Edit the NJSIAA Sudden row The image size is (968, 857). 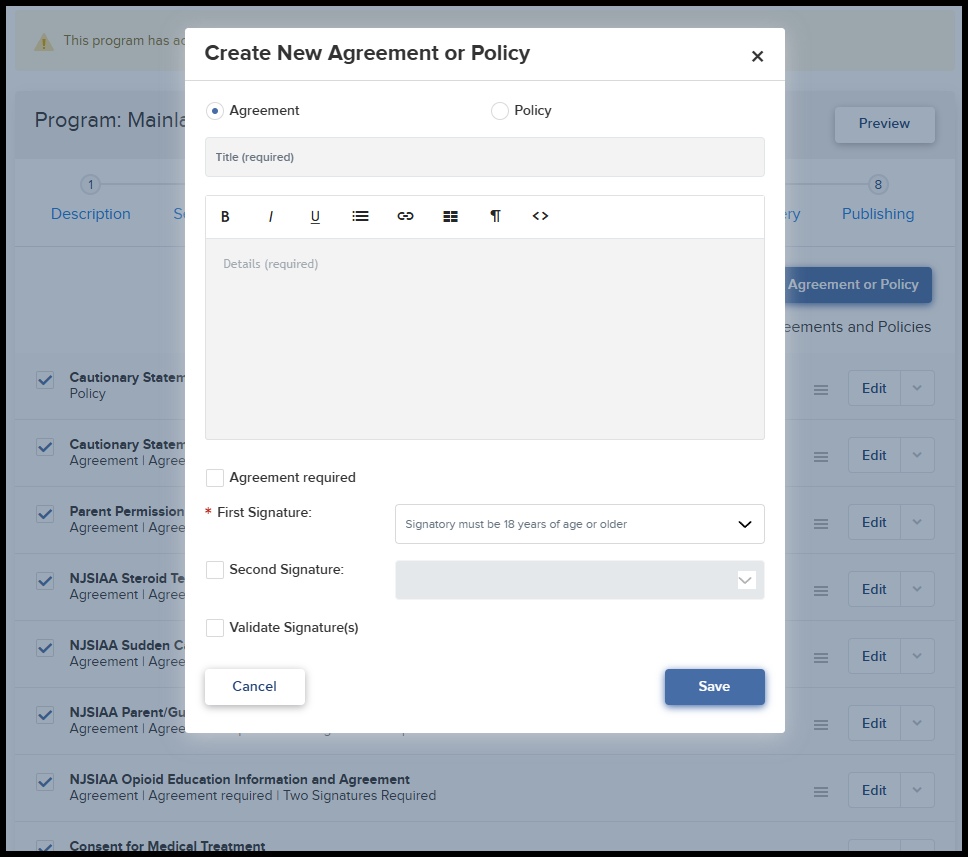(874, 656)
